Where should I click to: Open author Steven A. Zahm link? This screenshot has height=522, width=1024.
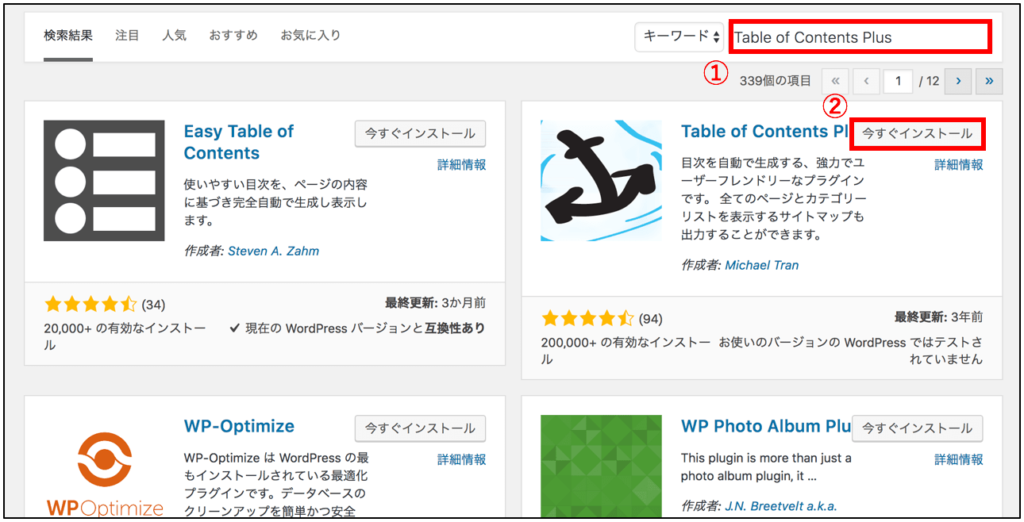[273, 251]
